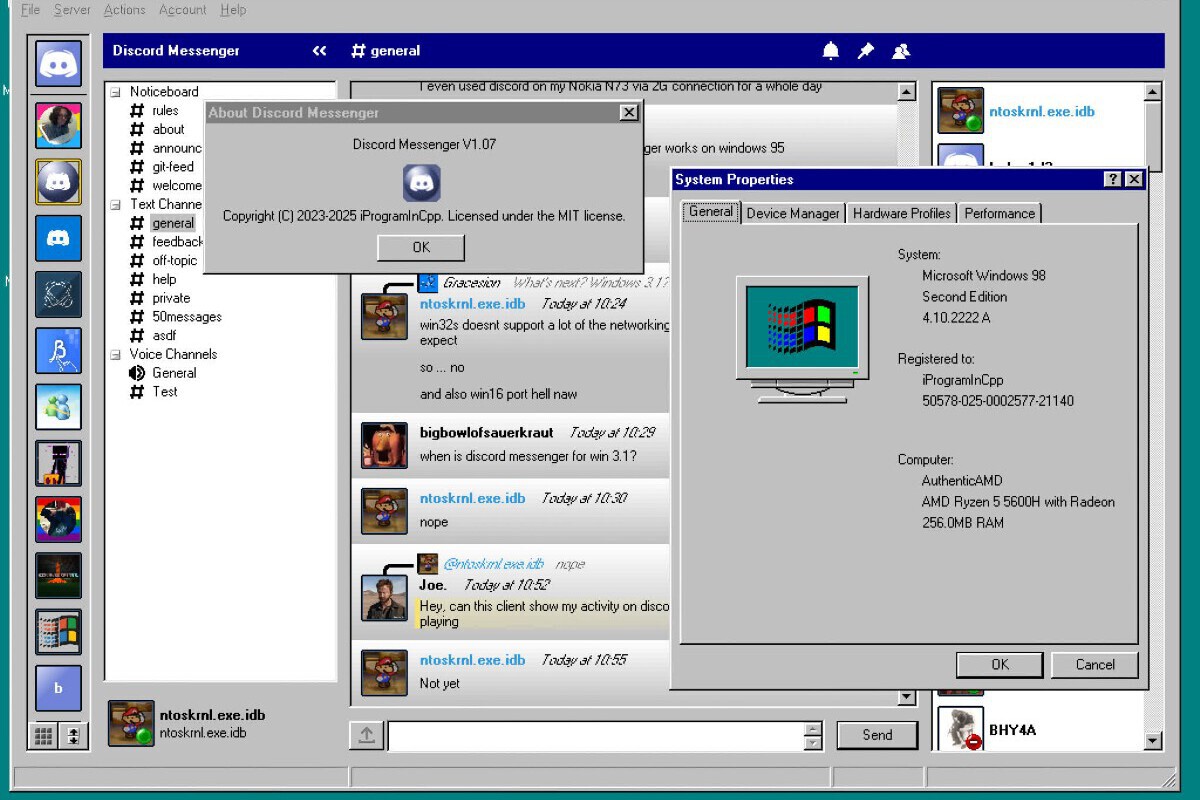Open the Server menu
This screenshot has height=800, width=1200.
click(72, 10)
